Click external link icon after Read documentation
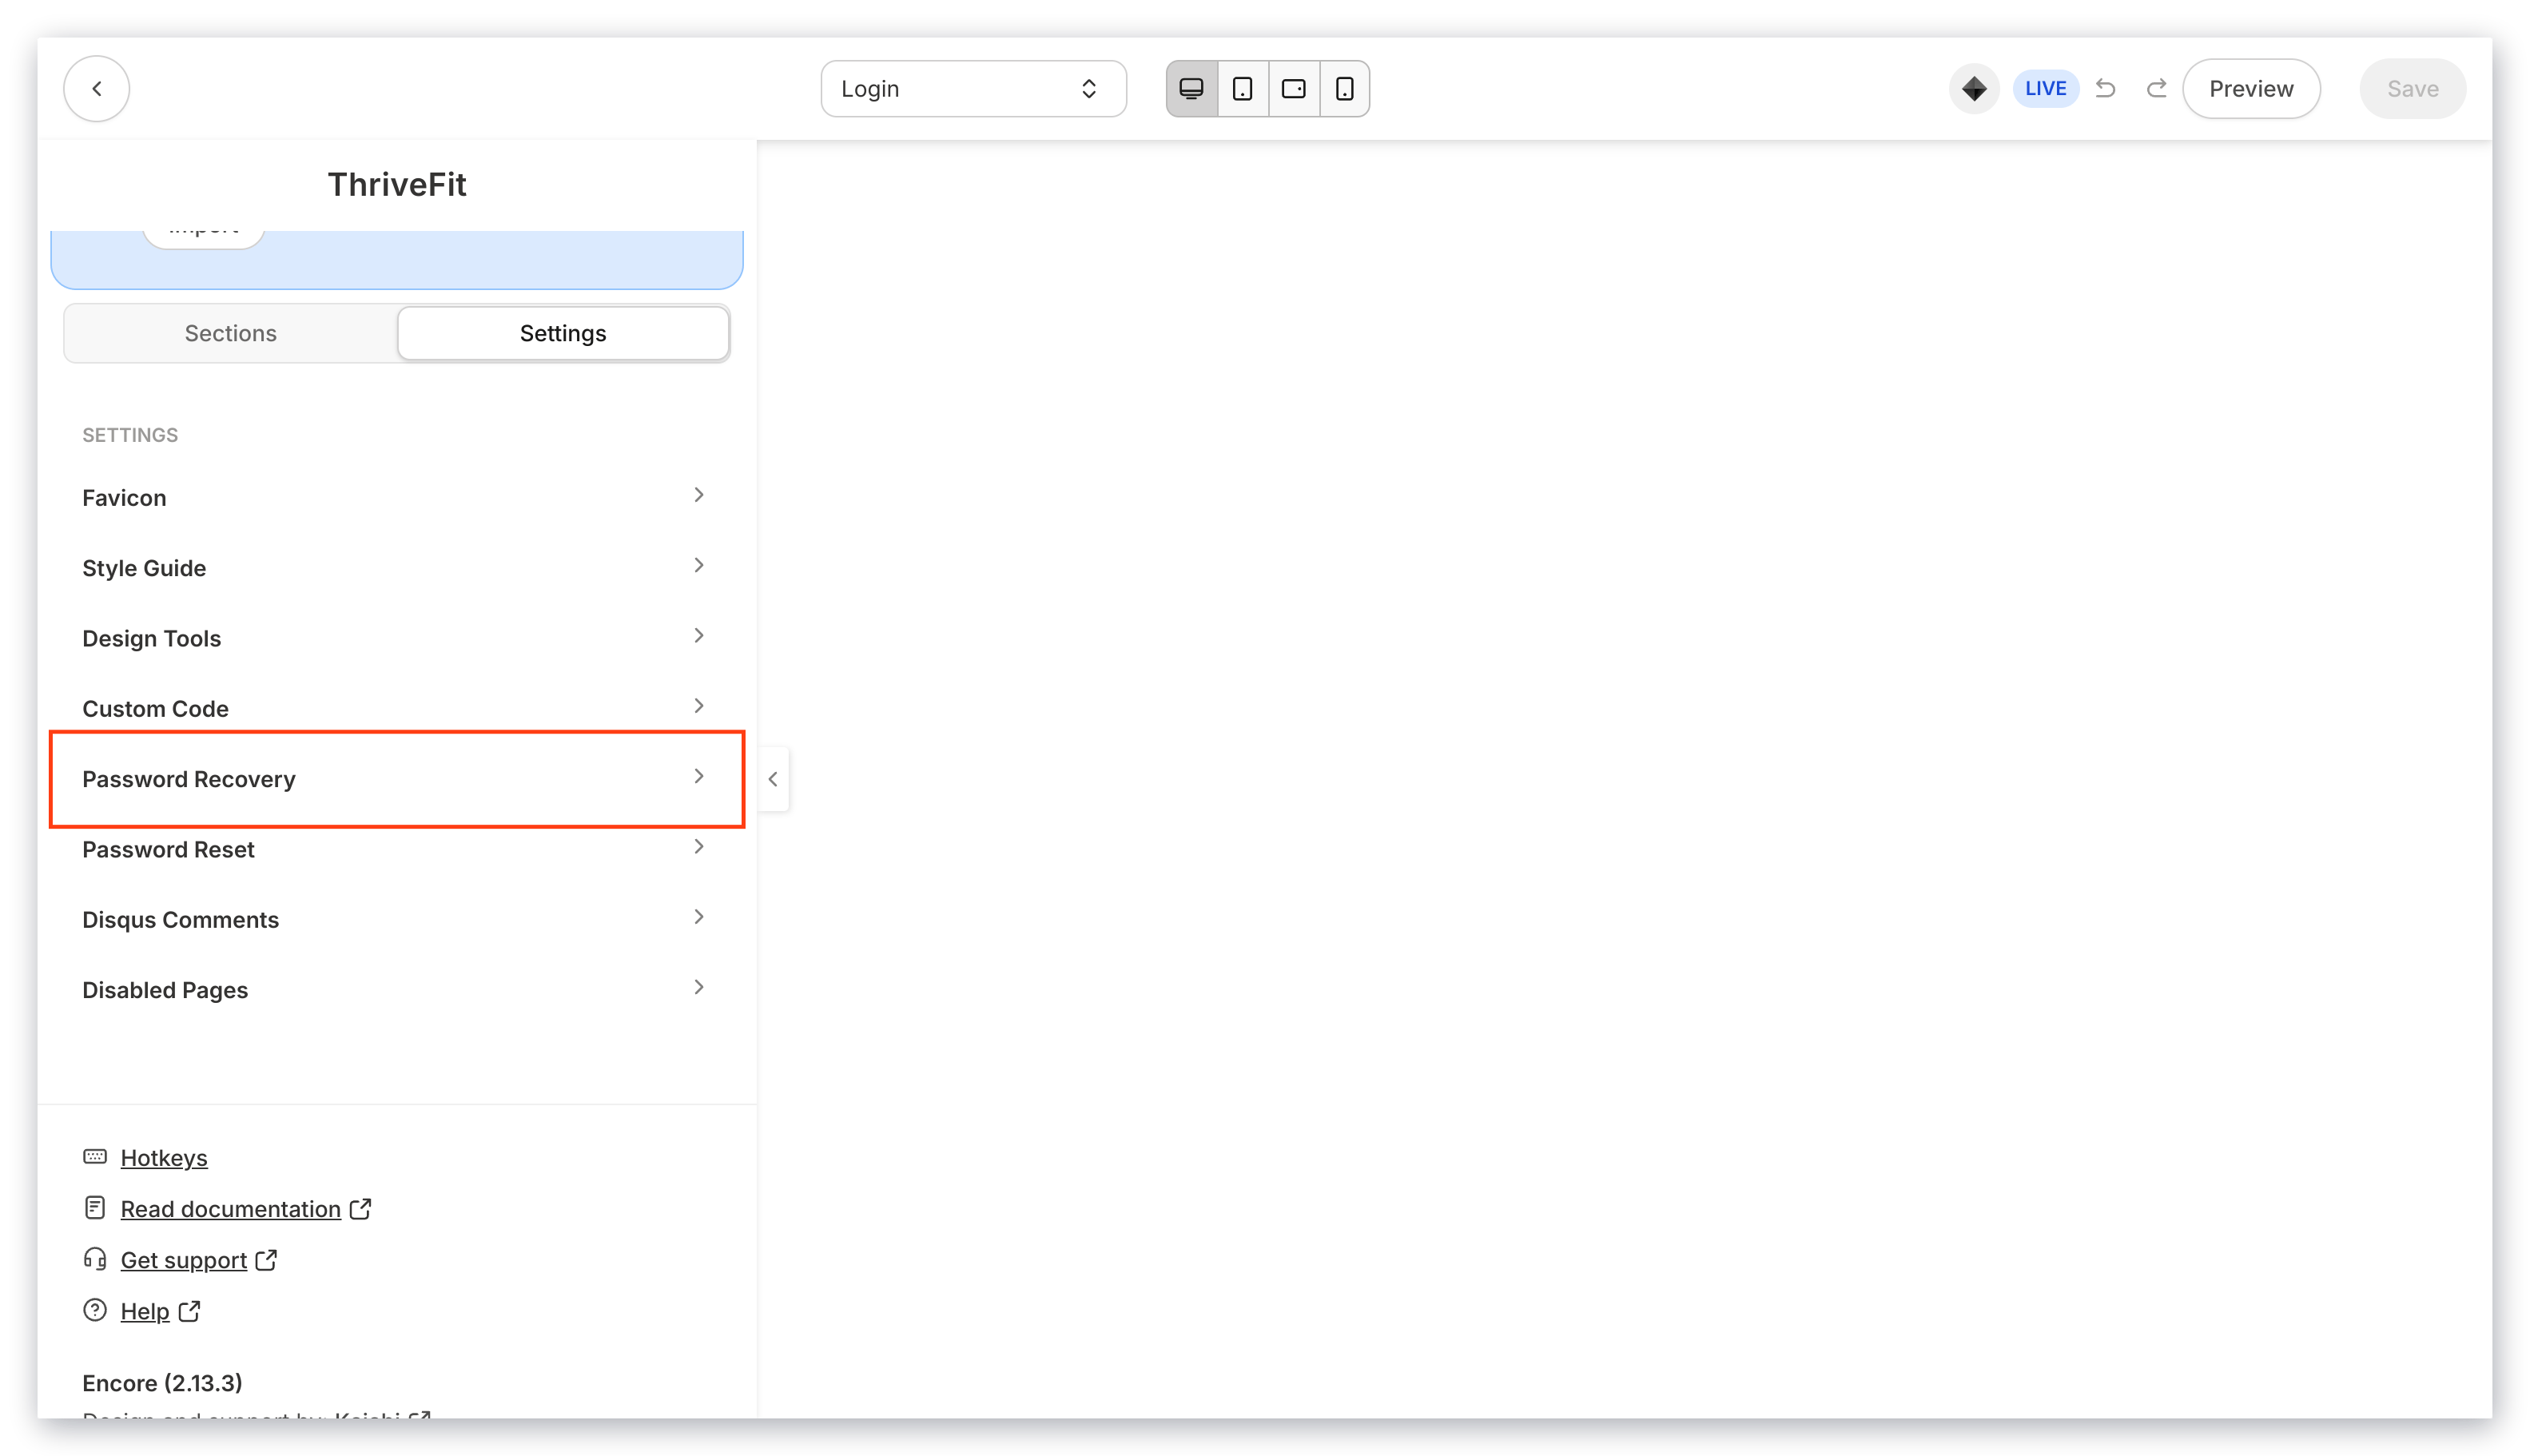Screen dimensions: 2530x1456 (x=360, y=1209)
